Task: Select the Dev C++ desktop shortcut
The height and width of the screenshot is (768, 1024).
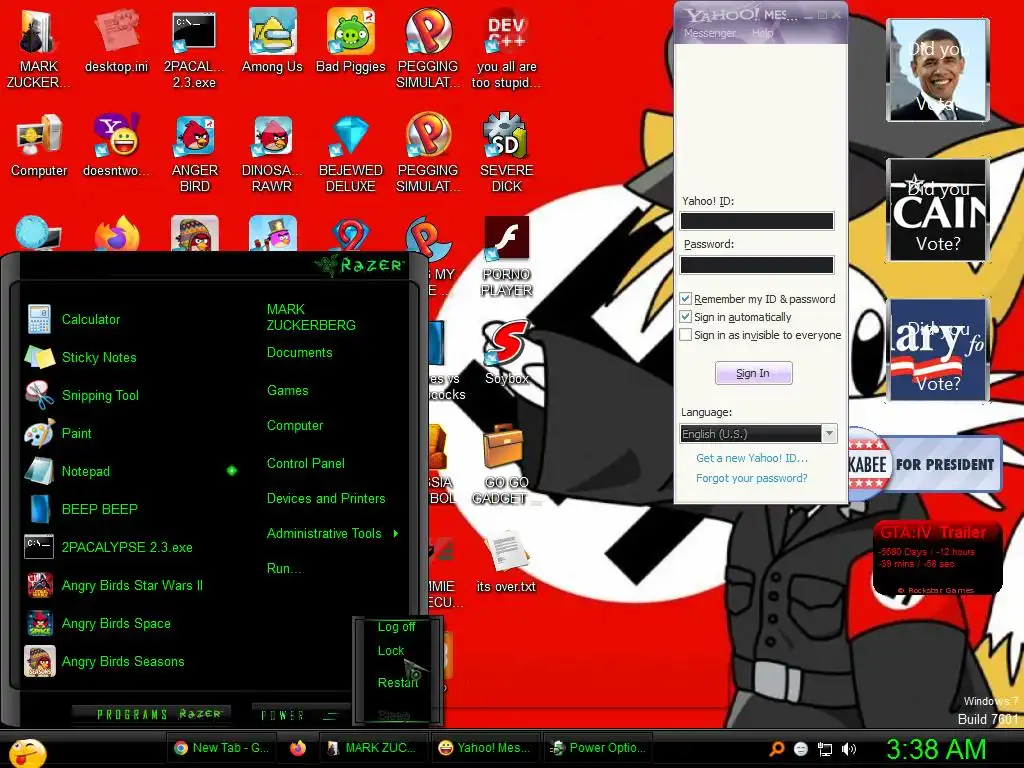Action: [506, 49]
